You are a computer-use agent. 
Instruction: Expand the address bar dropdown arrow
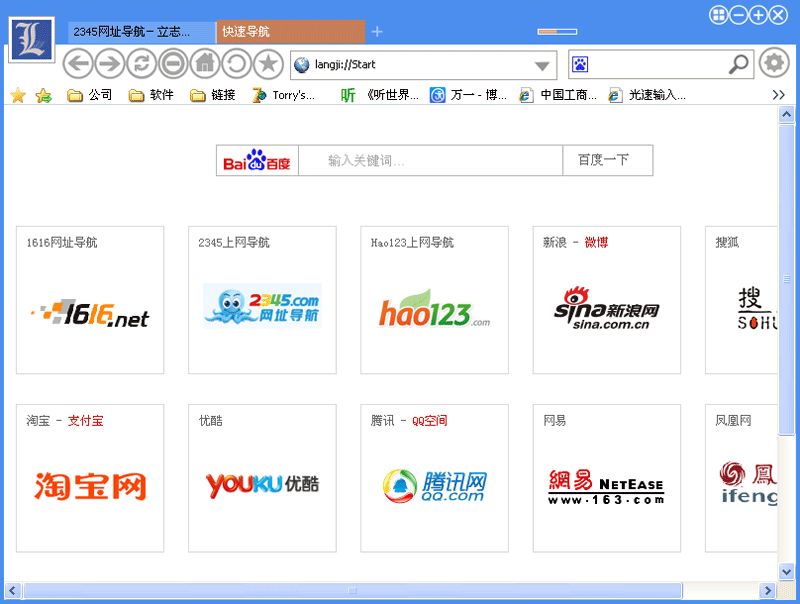click(542, 66)
